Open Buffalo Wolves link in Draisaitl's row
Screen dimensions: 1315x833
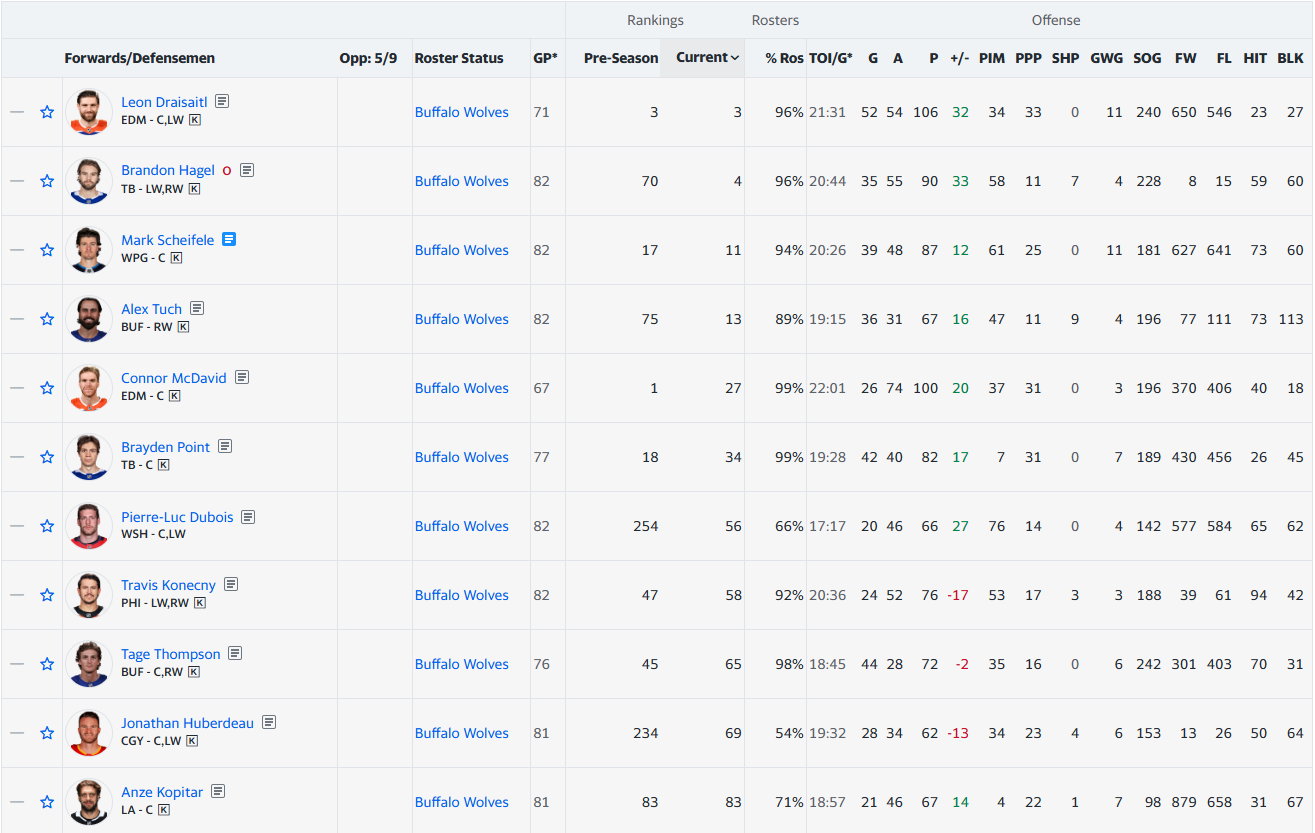pos(461,112)
